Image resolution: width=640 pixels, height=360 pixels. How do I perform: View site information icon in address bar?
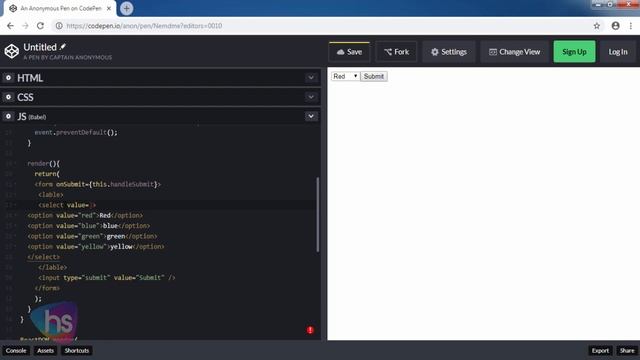[59, 26]
